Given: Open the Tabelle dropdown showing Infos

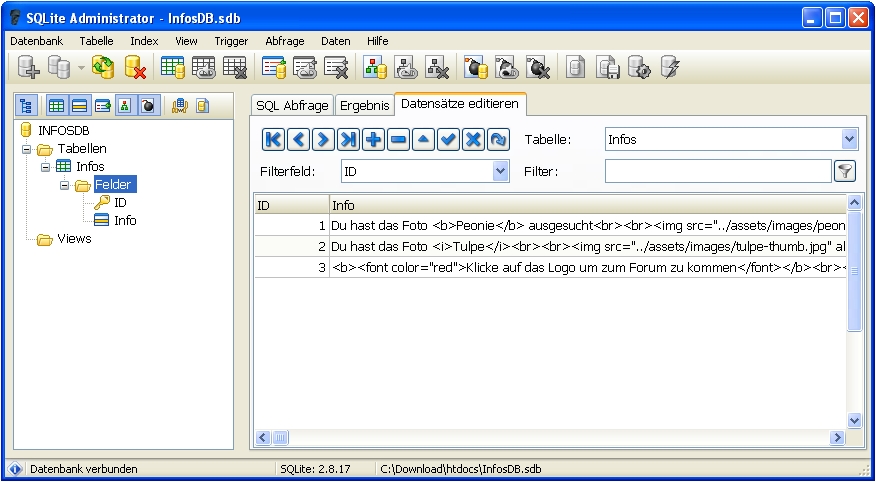Looking at the screenshot, I should 849,140.
